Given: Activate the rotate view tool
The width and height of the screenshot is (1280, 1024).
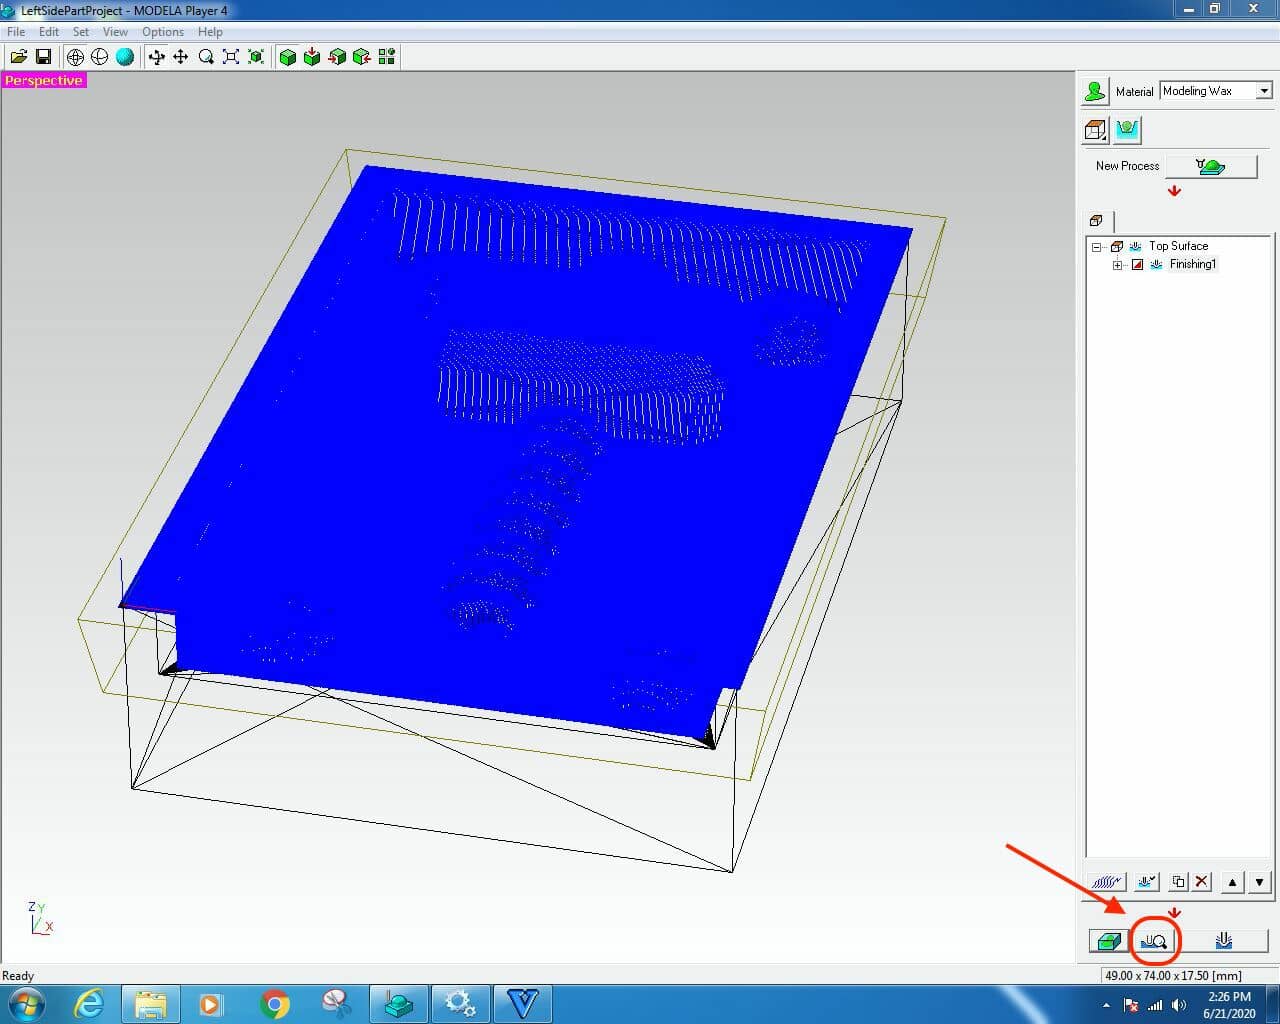Looking at the screenshot, I should 157,57.
